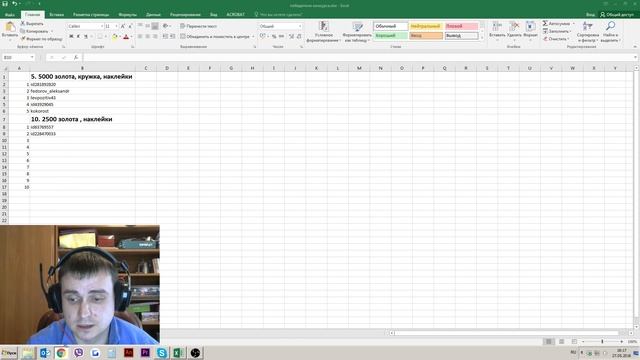
Task: Click the insert function fx icon
Action: click(x=76, y=58)
